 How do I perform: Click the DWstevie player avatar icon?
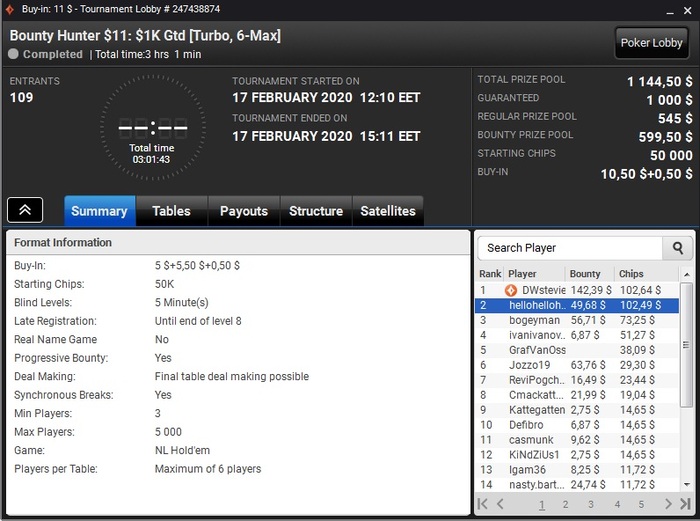(511, 291)
